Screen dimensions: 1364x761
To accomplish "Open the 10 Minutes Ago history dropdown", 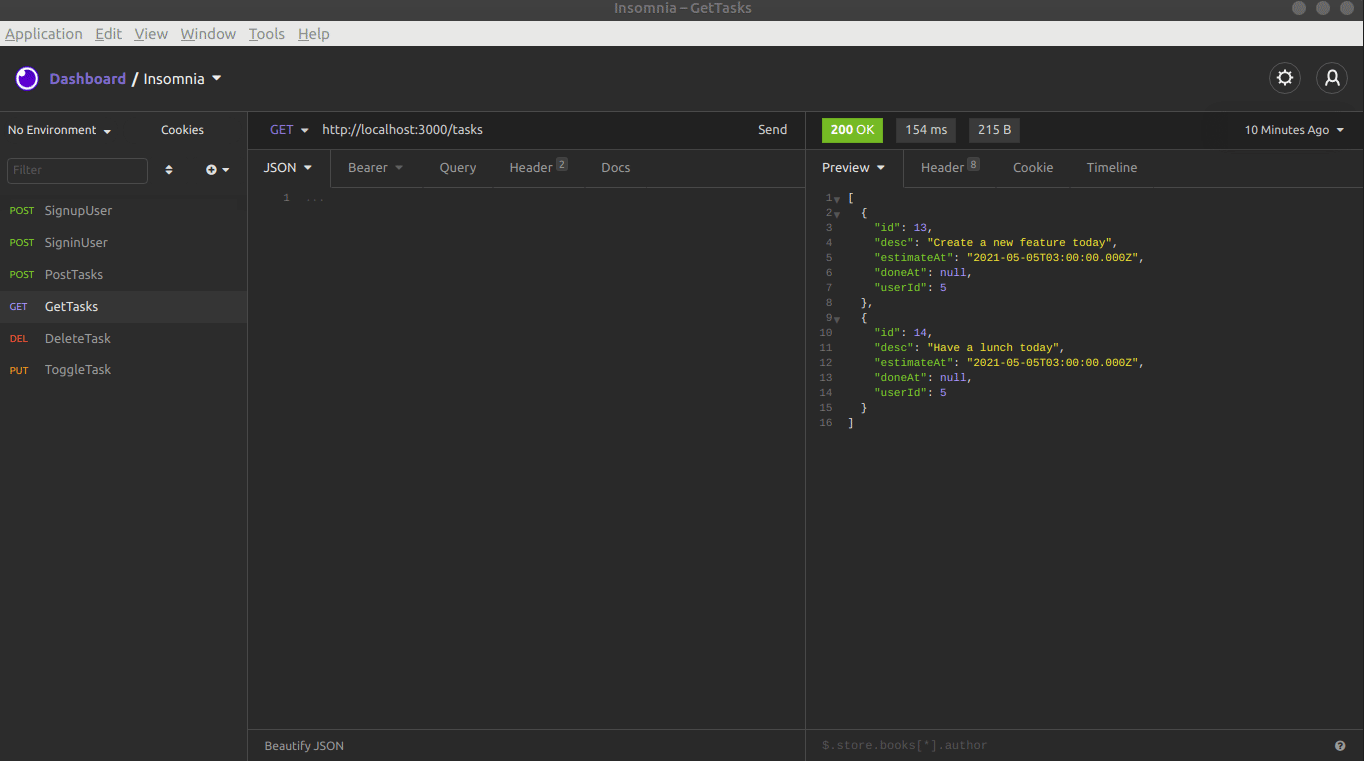I will (x=1295, y=130).
